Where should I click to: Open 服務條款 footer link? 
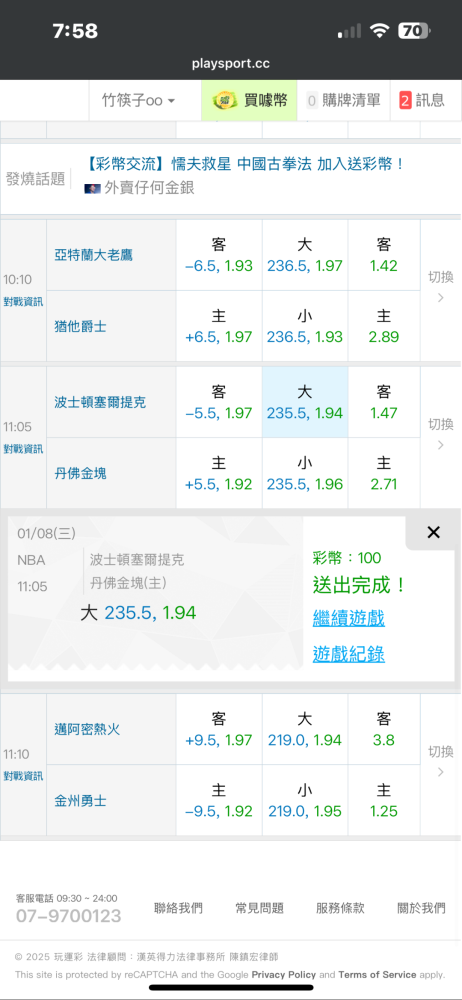click(x=340, y=908)
